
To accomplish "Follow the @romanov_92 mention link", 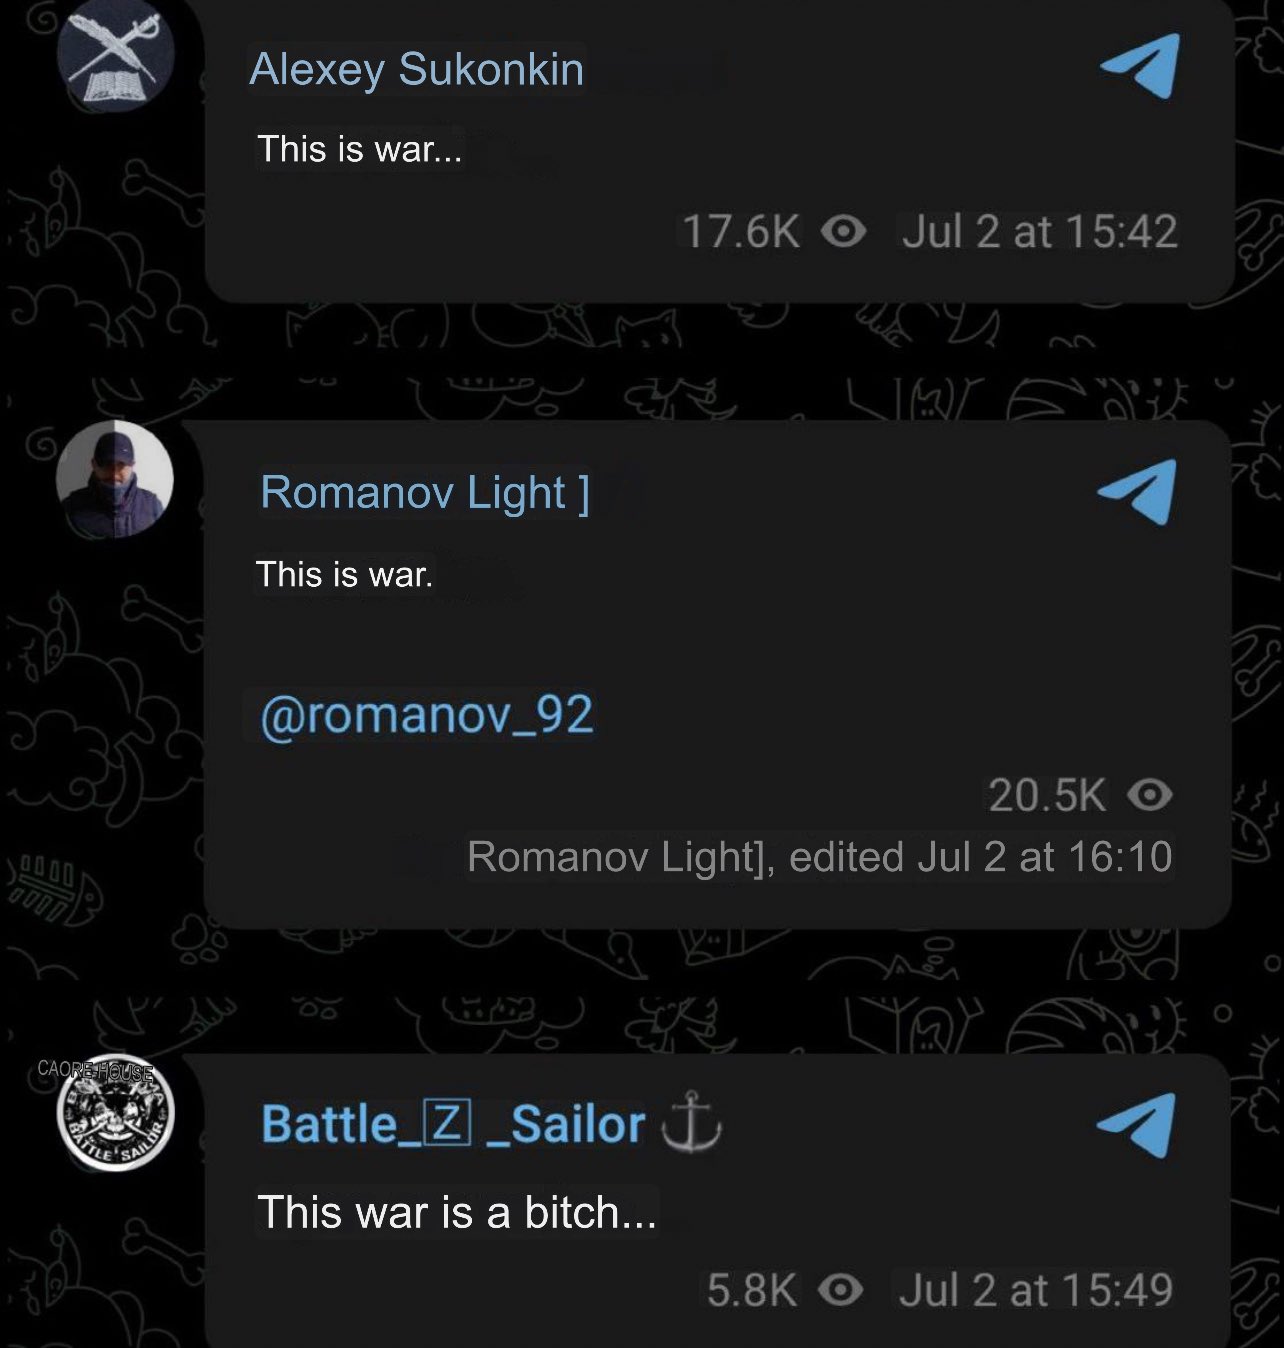I will point(427,714).
